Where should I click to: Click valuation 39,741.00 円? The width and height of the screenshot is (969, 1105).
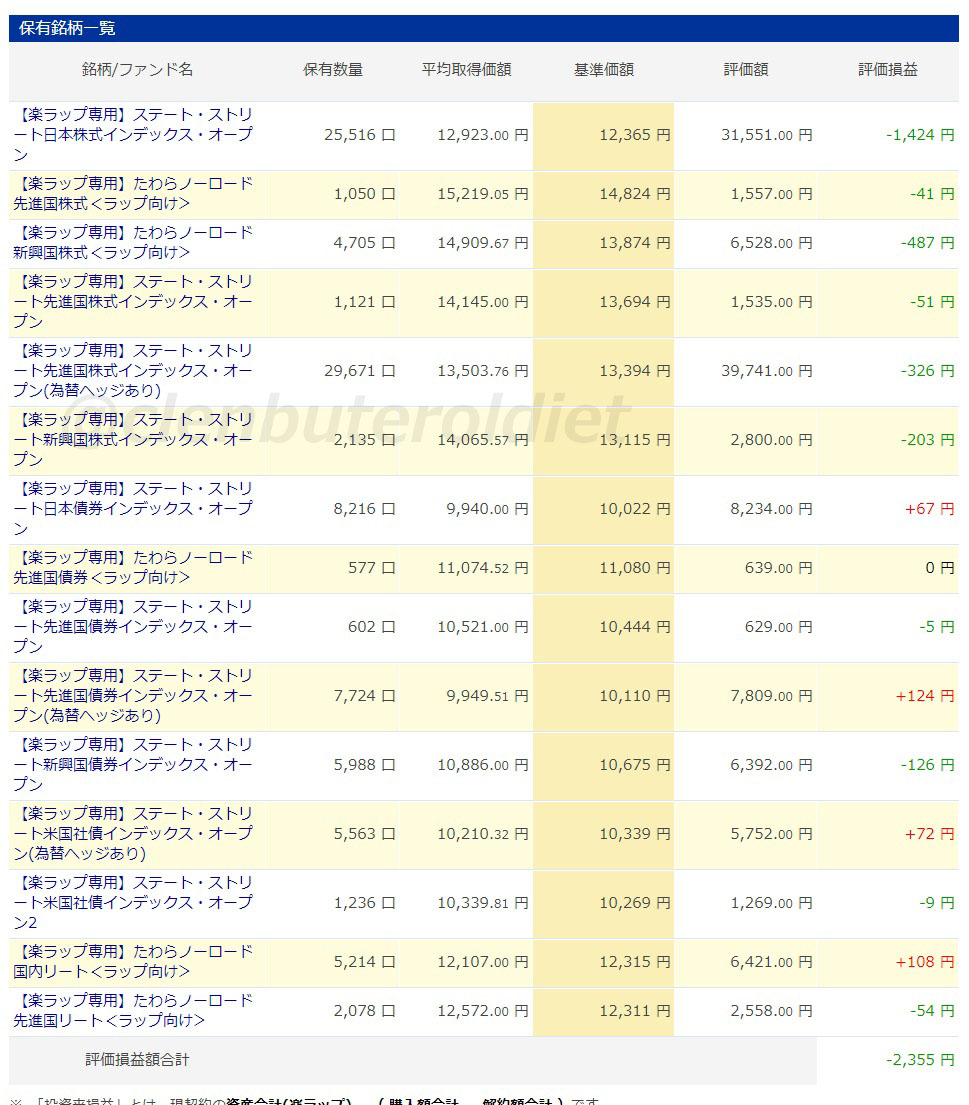pyautogui.click(x=767, y=371)
